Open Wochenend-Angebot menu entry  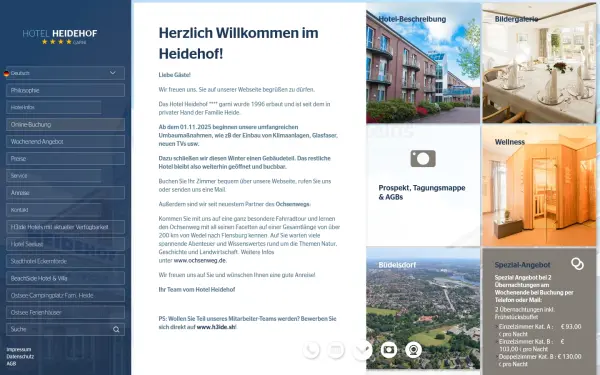(65, 142)
